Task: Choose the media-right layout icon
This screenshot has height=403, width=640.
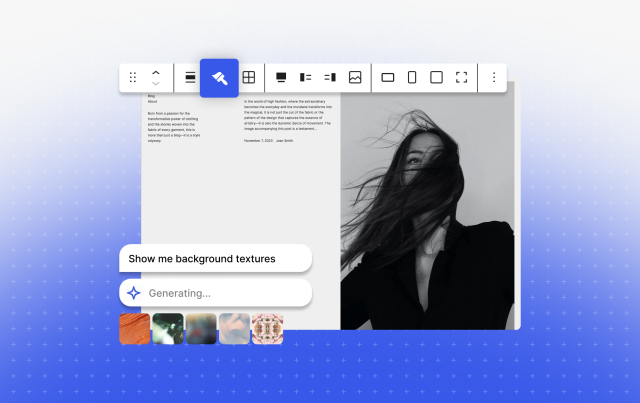Action: 330,77
